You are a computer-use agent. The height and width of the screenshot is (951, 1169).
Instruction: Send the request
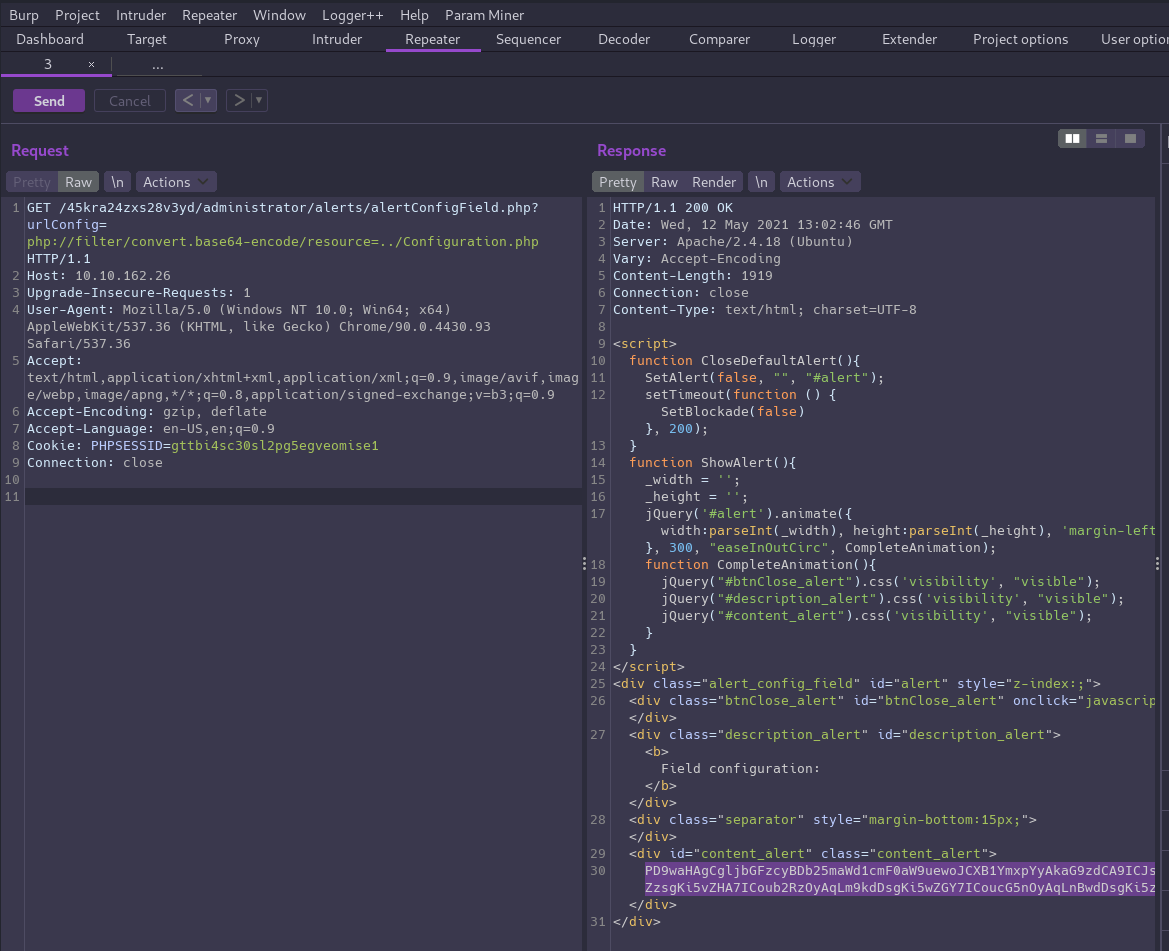(x=49, y=100)
